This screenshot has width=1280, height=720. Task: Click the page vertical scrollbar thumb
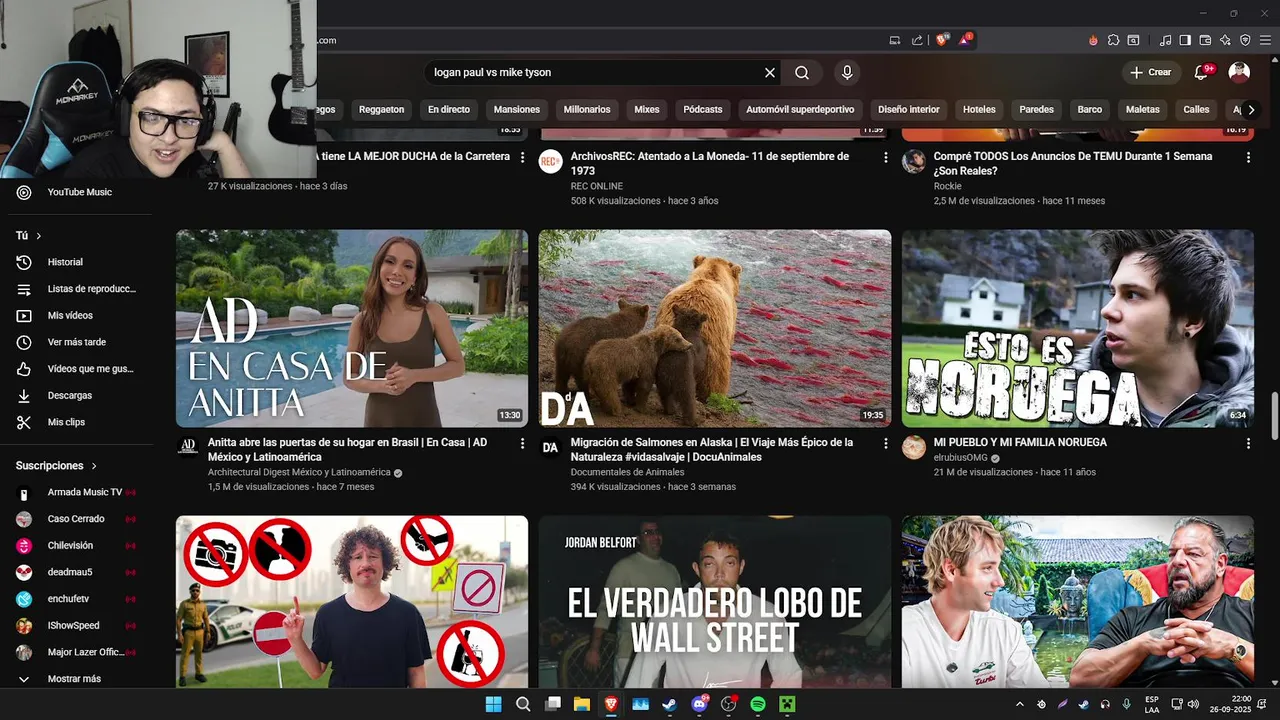(1274, 415)
